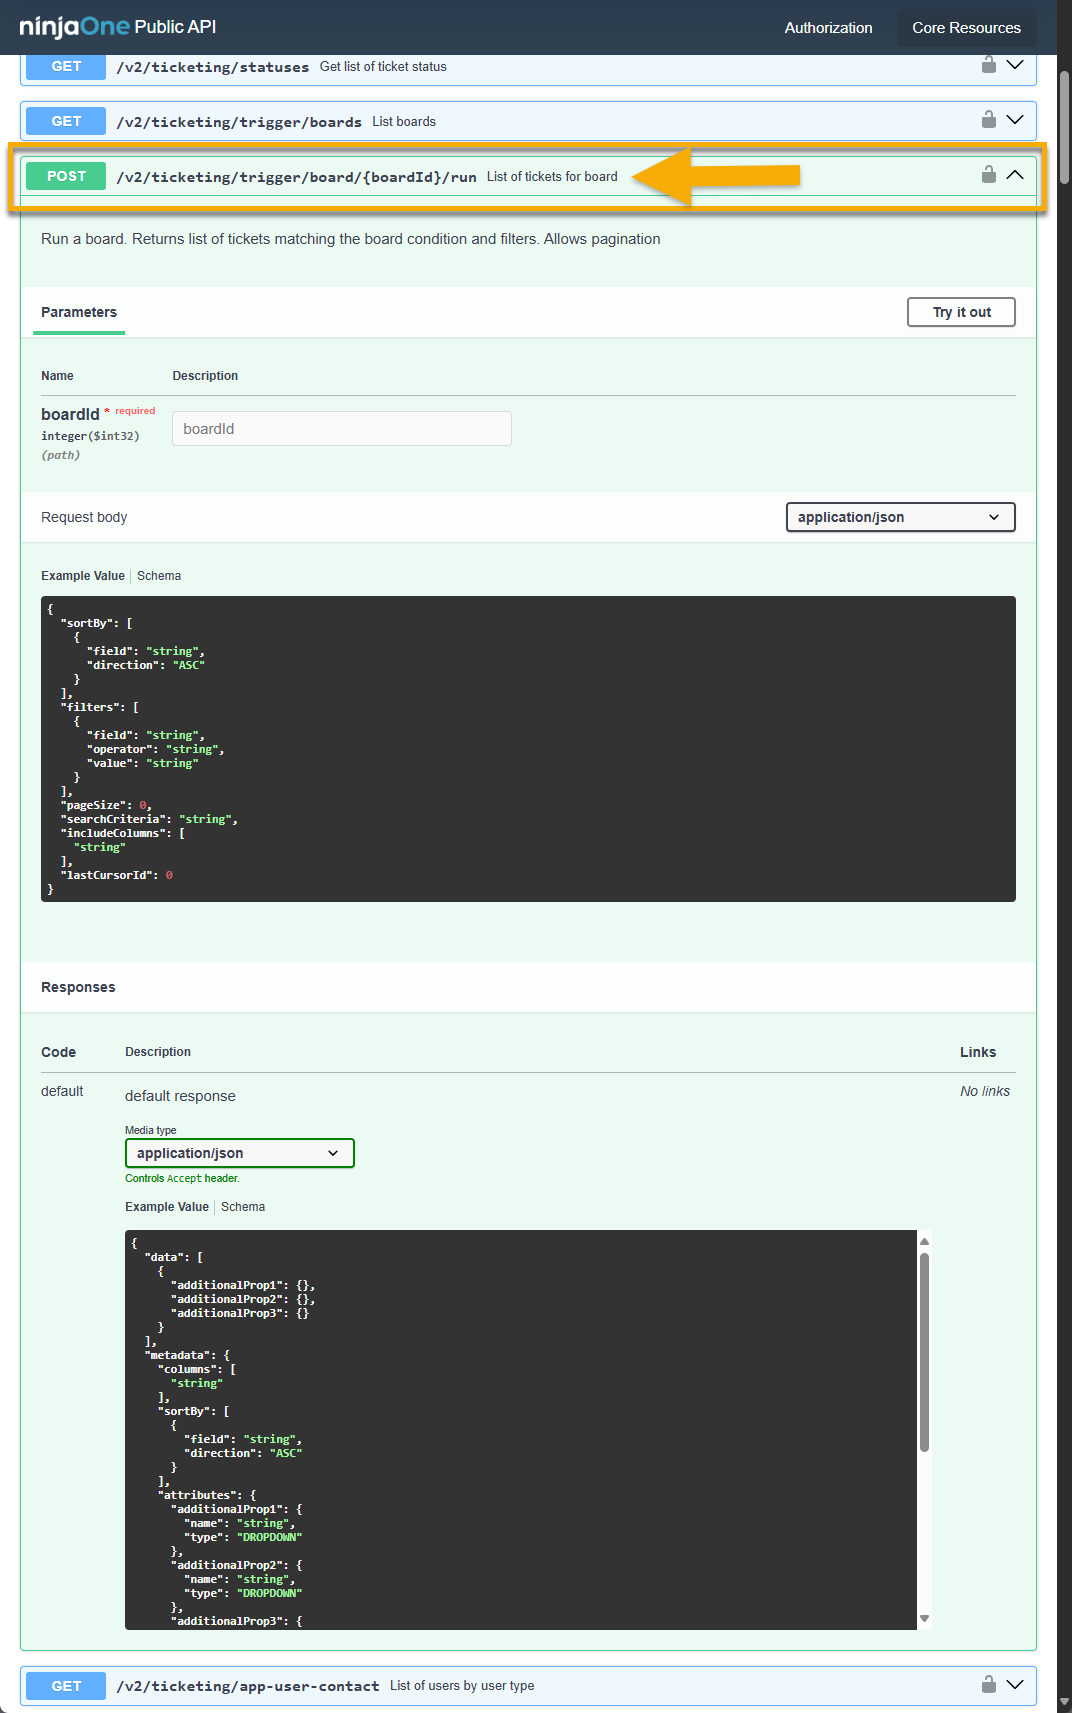This screenshot has width=1072, height=1713.
Task: Click lock icon on statuses endpoint
Action: [988, 65]
